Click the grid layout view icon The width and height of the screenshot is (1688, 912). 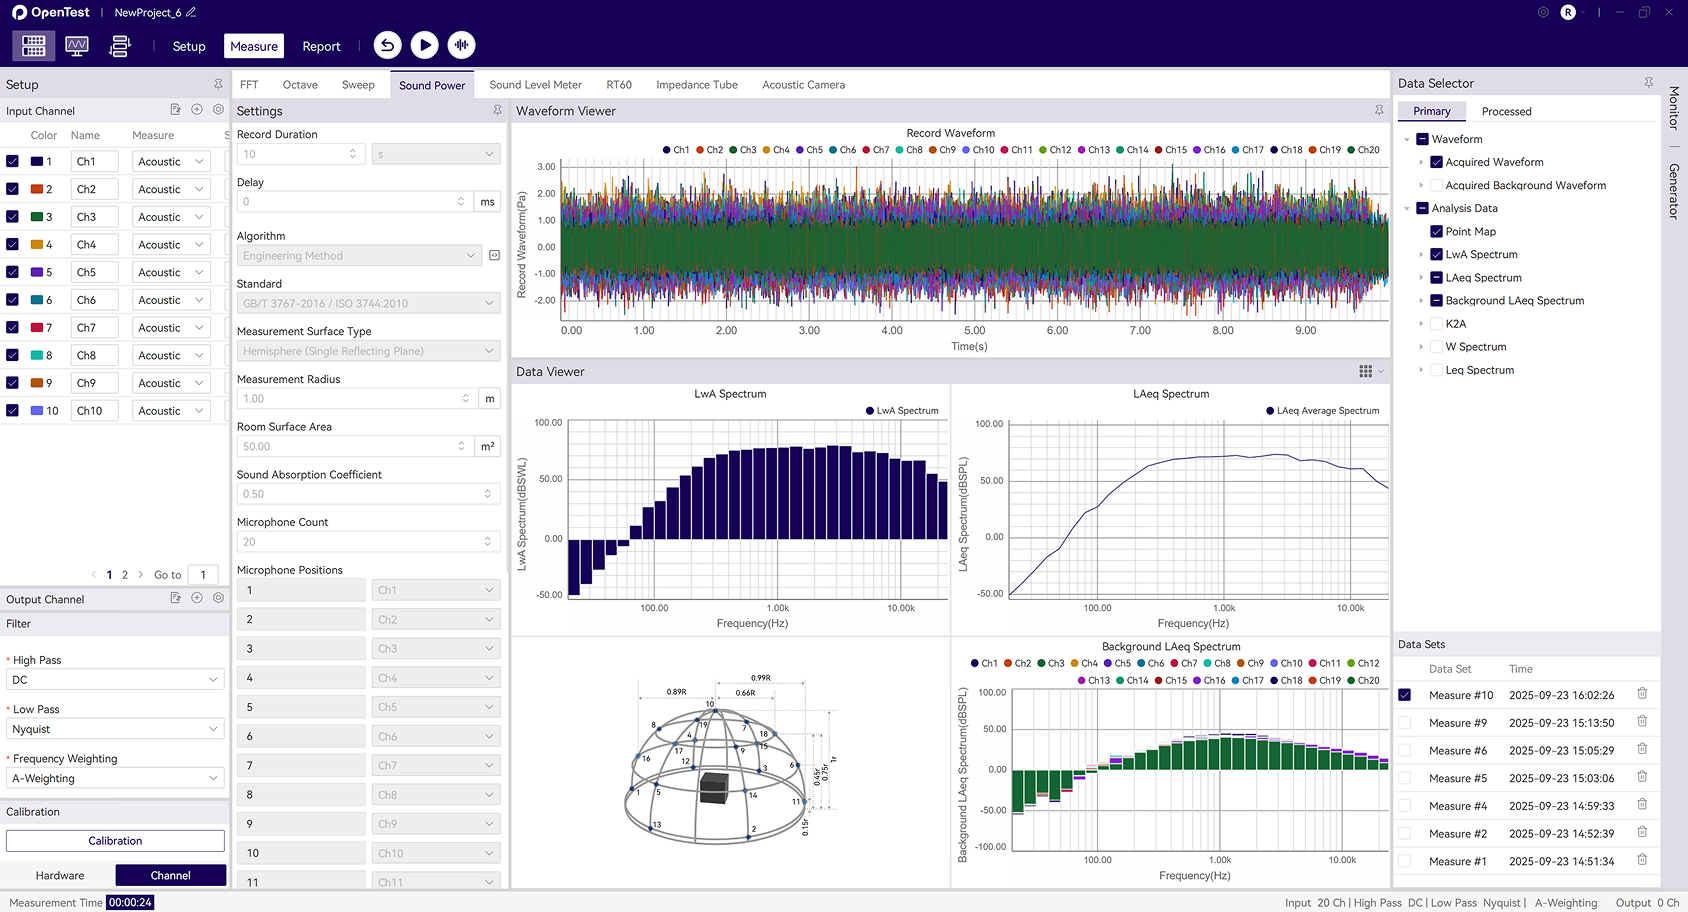[x=34, y=46]
